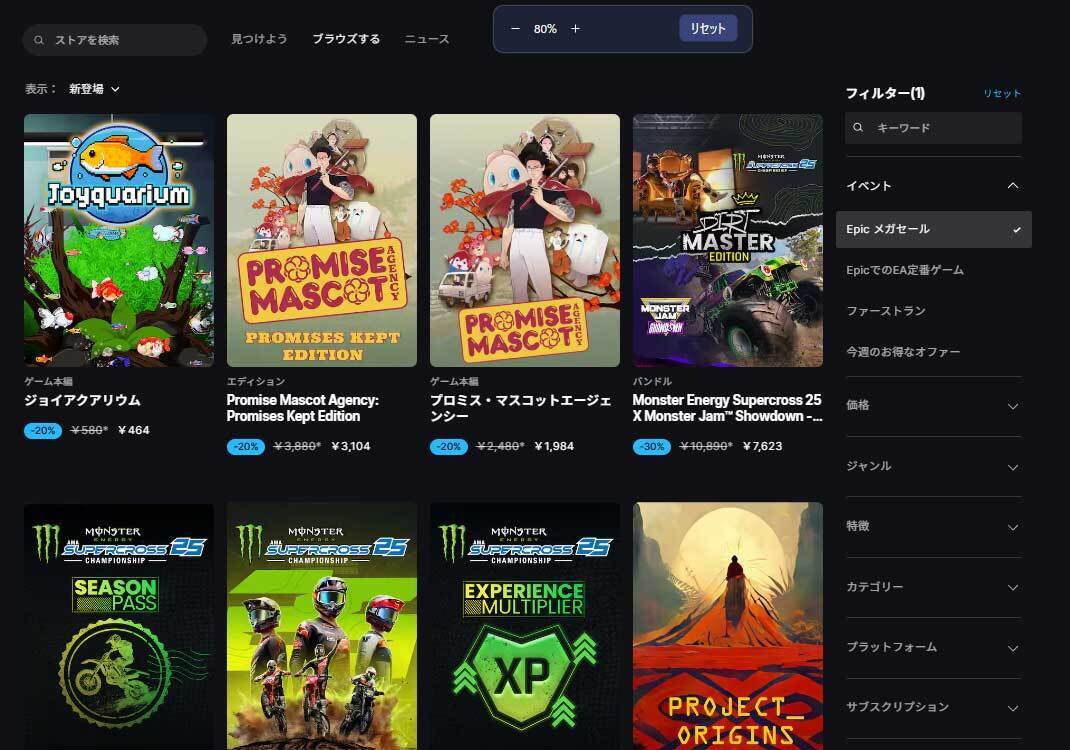This screenshot has width=1070, height=750.
Task: Decrease zoom with the minus button
Action: coord(515,29)
